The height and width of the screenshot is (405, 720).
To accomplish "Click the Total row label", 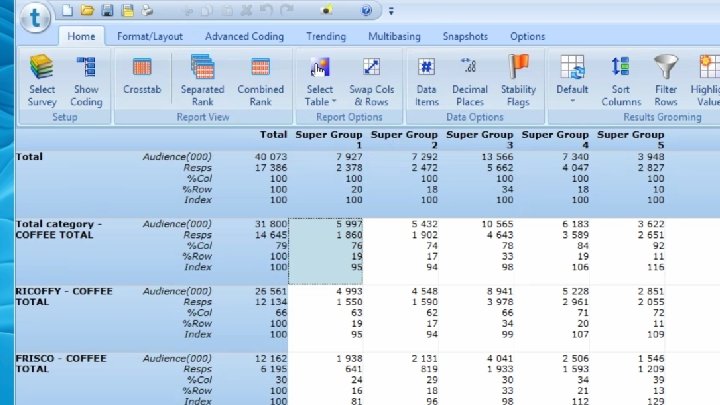I will coord(29,157).
